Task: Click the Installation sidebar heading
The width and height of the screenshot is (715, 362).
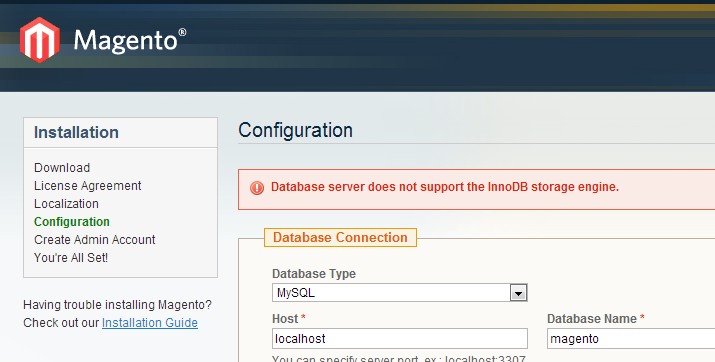Action: [76, 132]
